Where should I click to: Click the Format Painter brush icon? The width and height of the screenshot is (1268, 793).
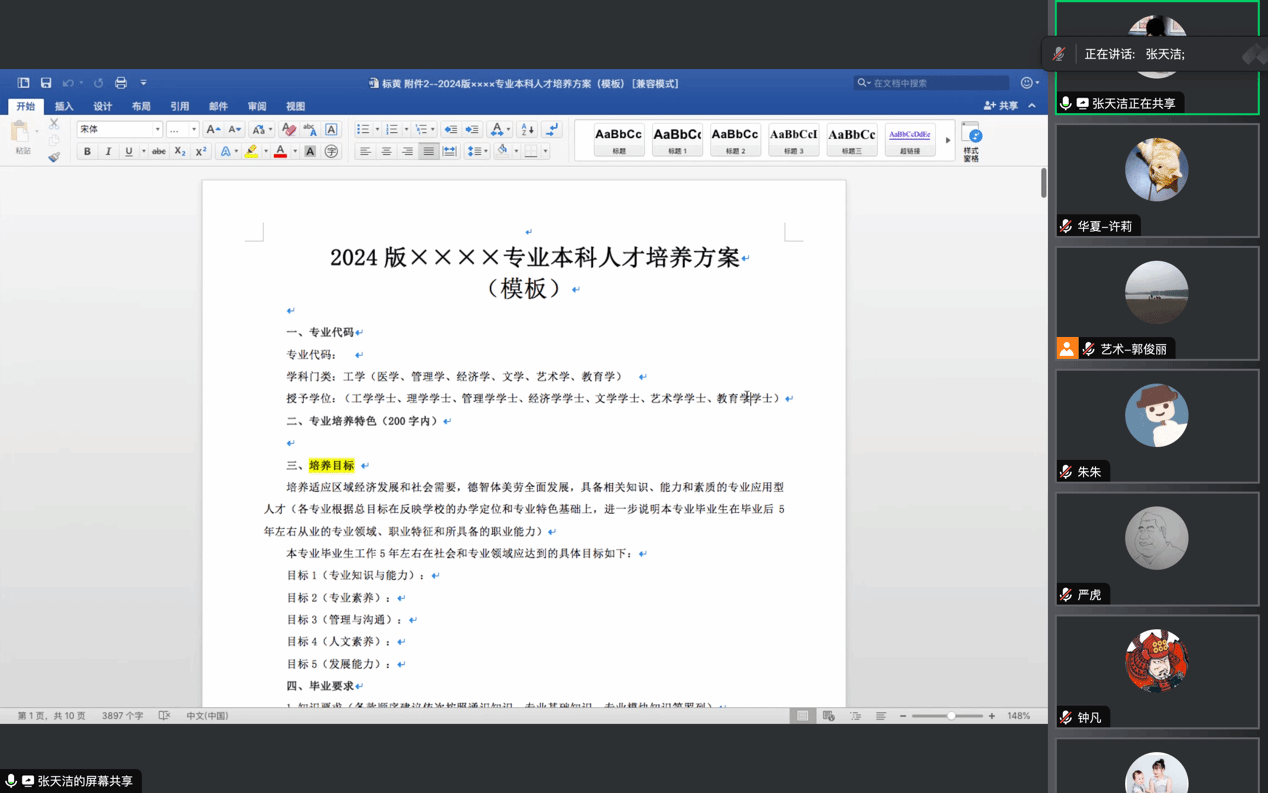tap(54, 157)
